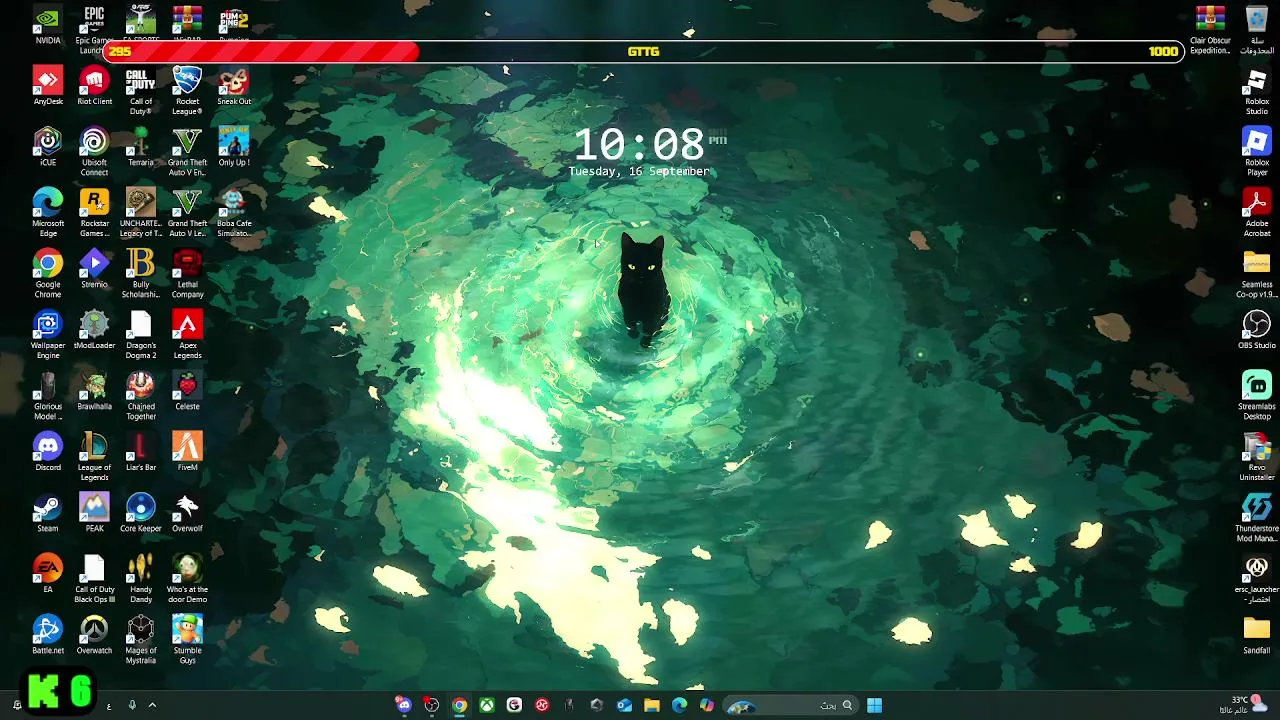Open the Sneak Out game icon
The height and width of the screenshot is (720, 1280).
point(234,86)
